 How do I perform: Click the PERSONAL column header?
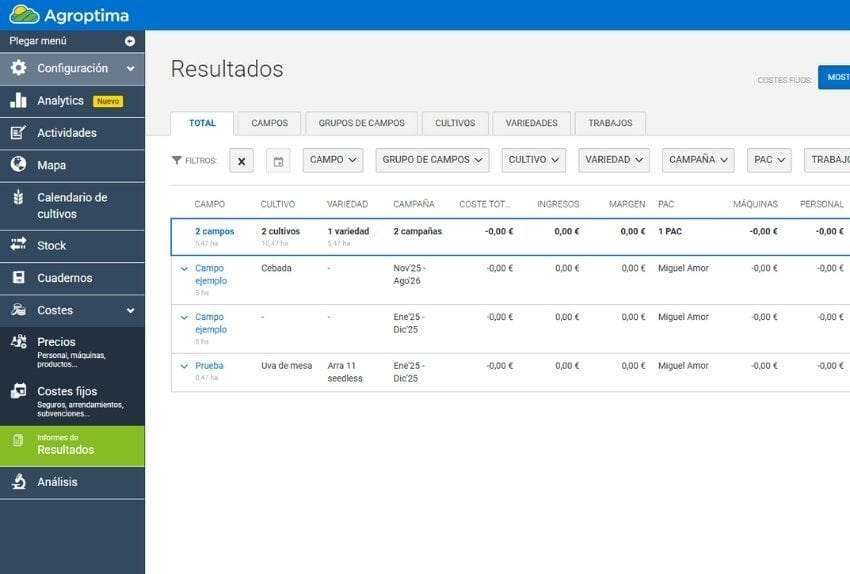click(x=822, y=204)
